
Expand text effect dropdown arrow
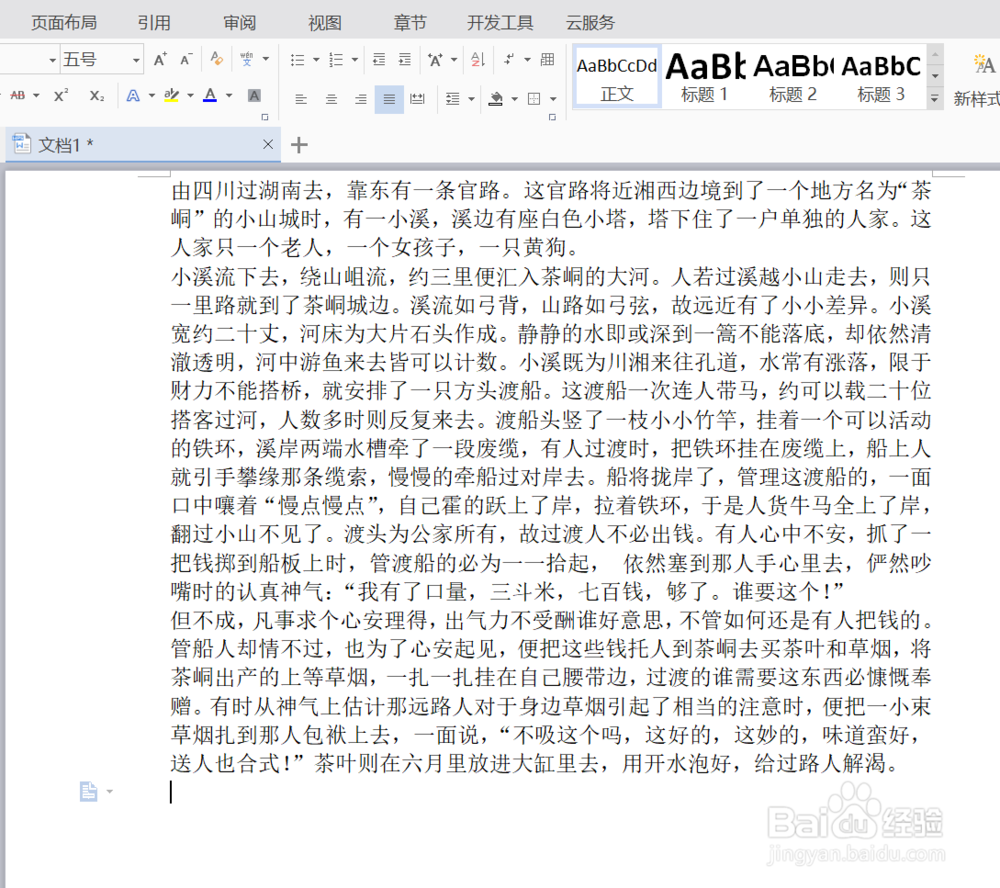point(152,96)
